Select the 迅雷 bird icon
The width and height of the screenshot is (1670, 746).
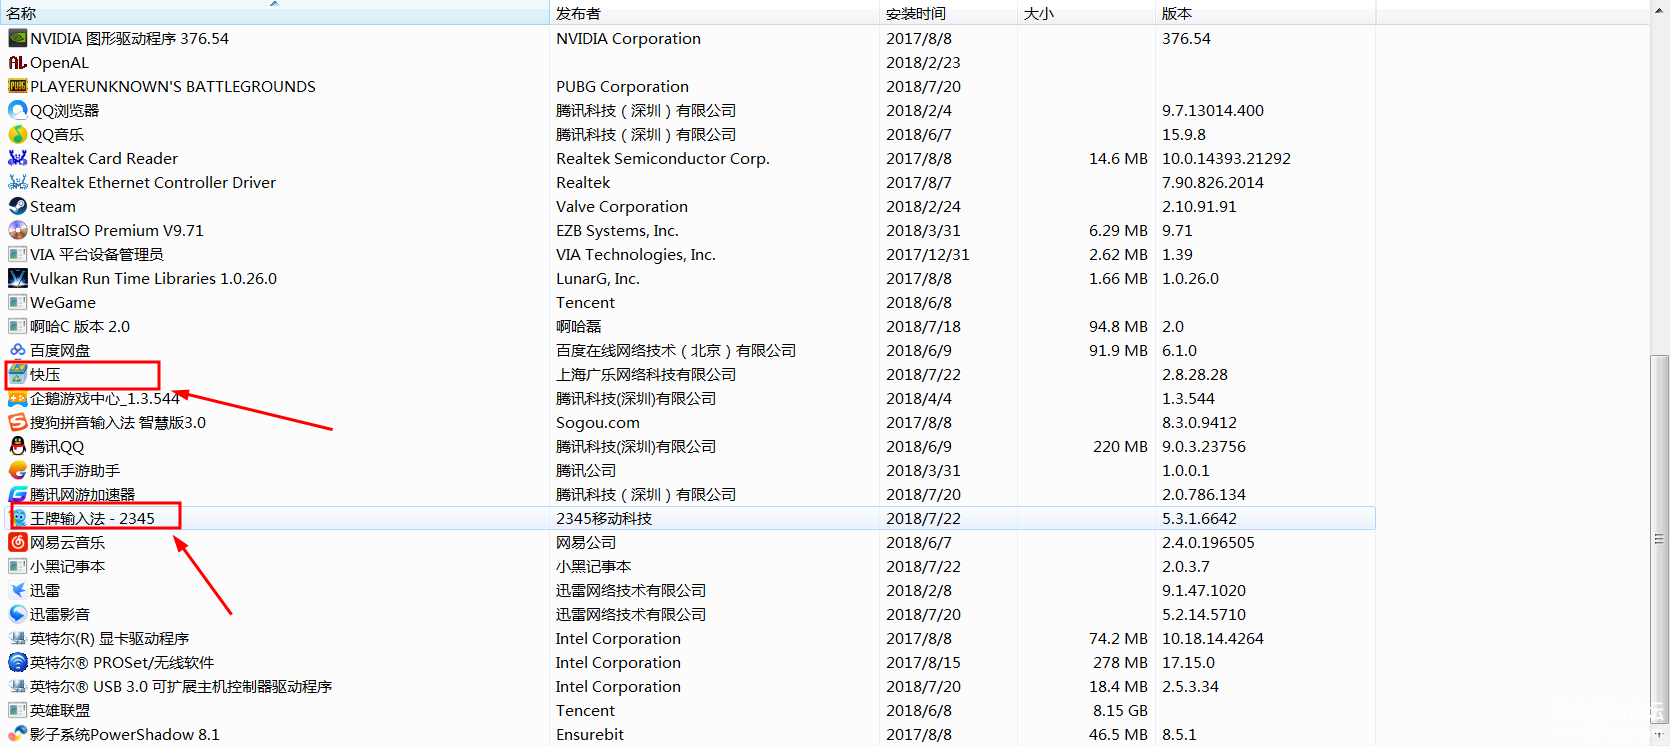coord(17,590)
